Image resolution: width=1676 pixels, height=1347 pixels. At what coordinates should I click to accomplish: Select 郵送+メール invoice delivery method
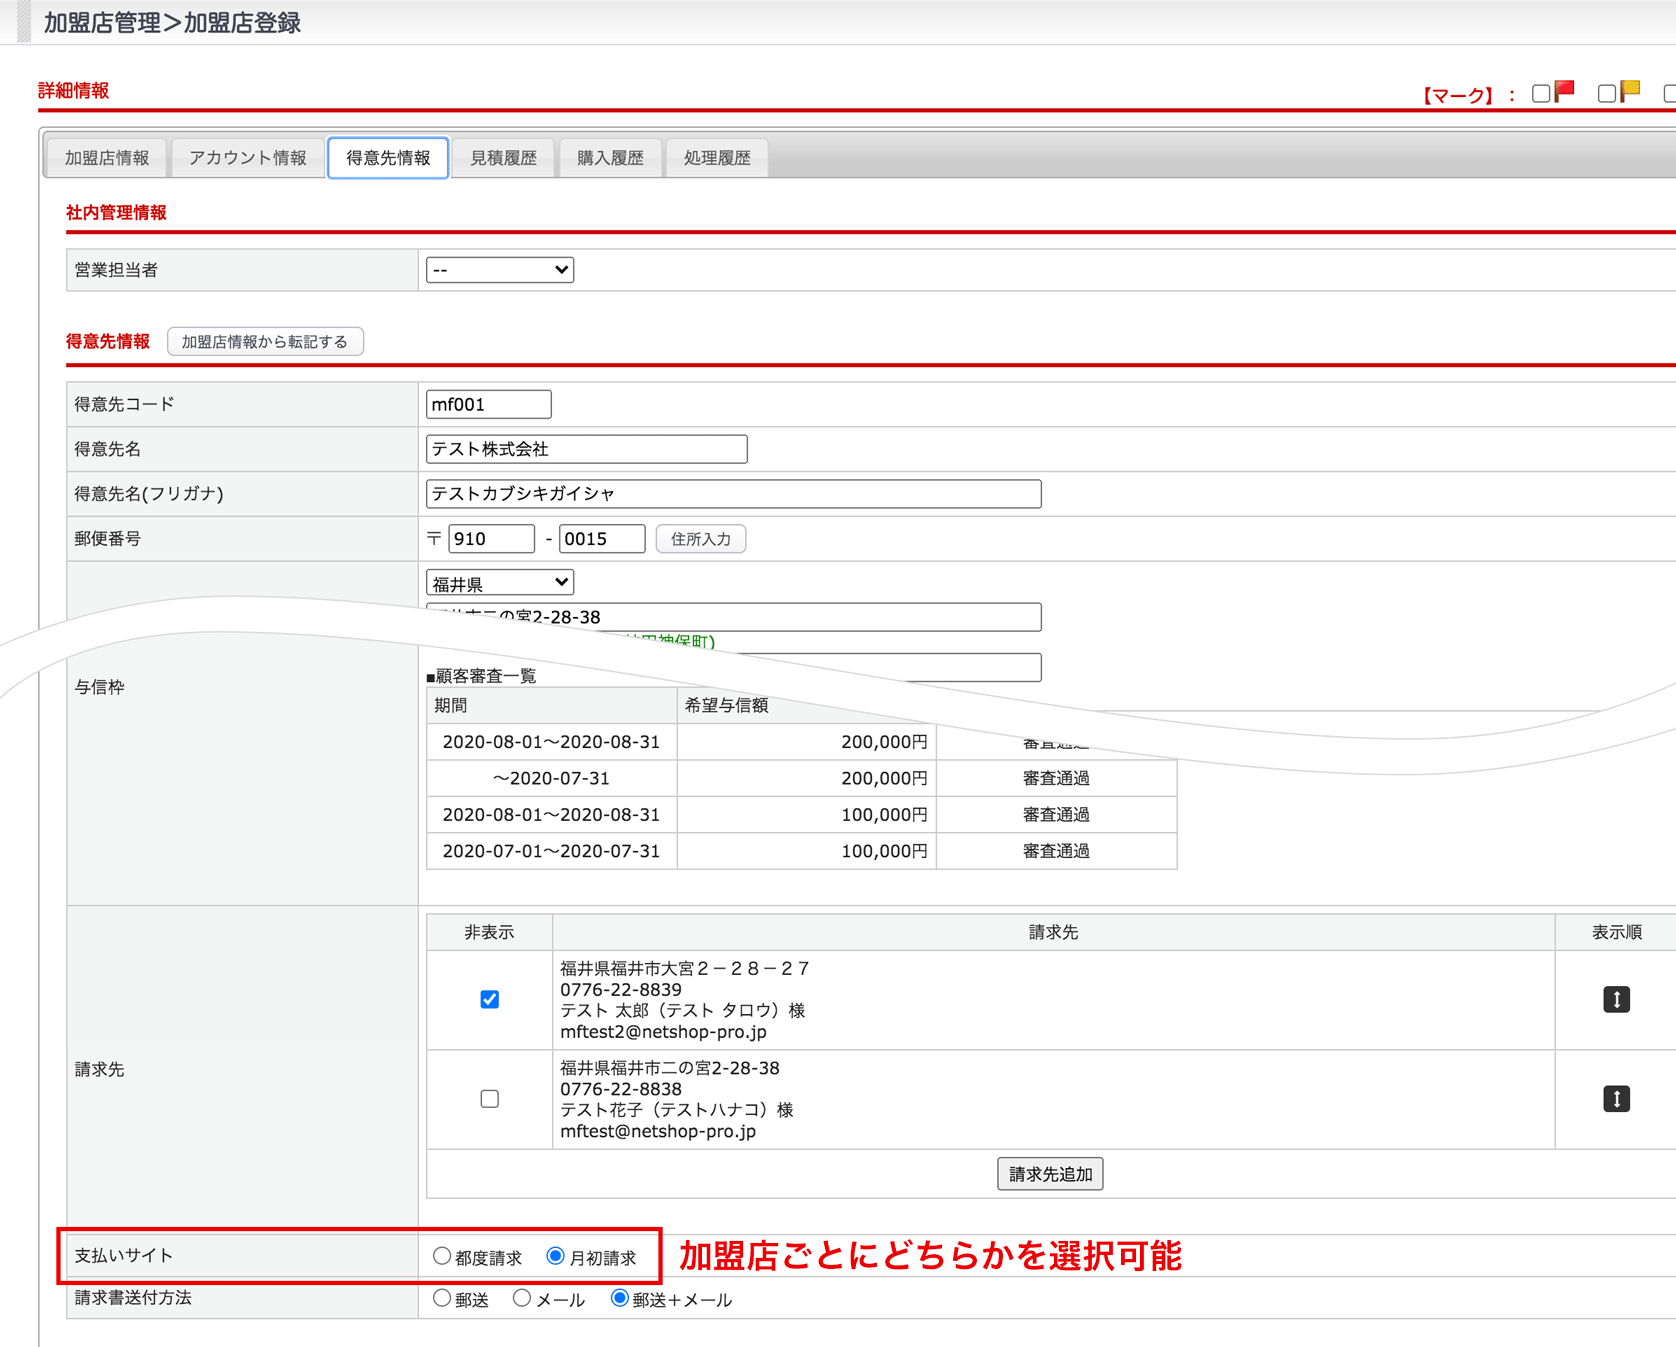click(x=620, y=1298)
